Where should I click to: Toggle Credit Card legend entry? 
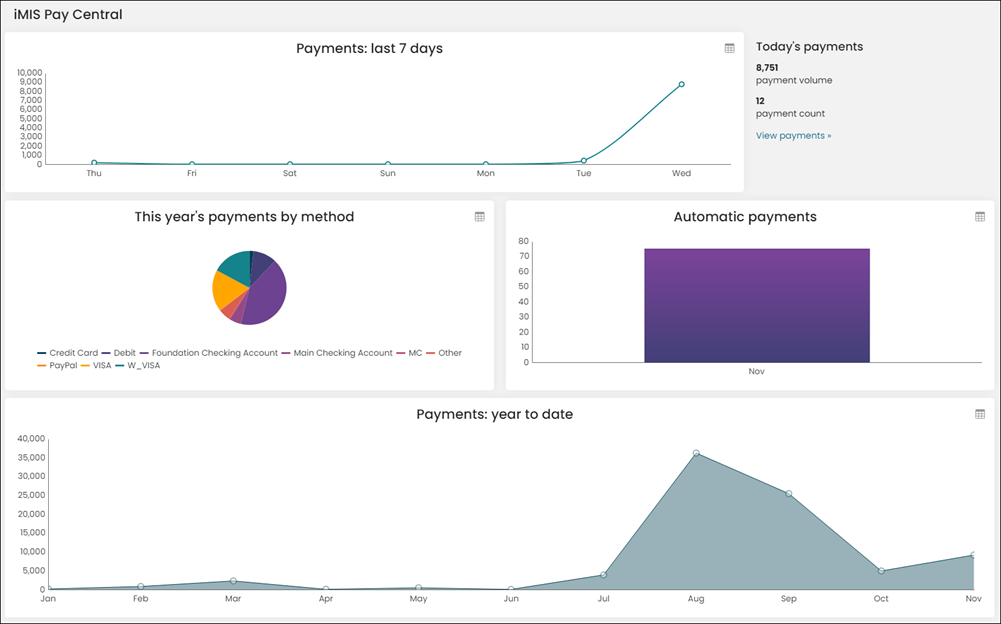pos(68,353)
